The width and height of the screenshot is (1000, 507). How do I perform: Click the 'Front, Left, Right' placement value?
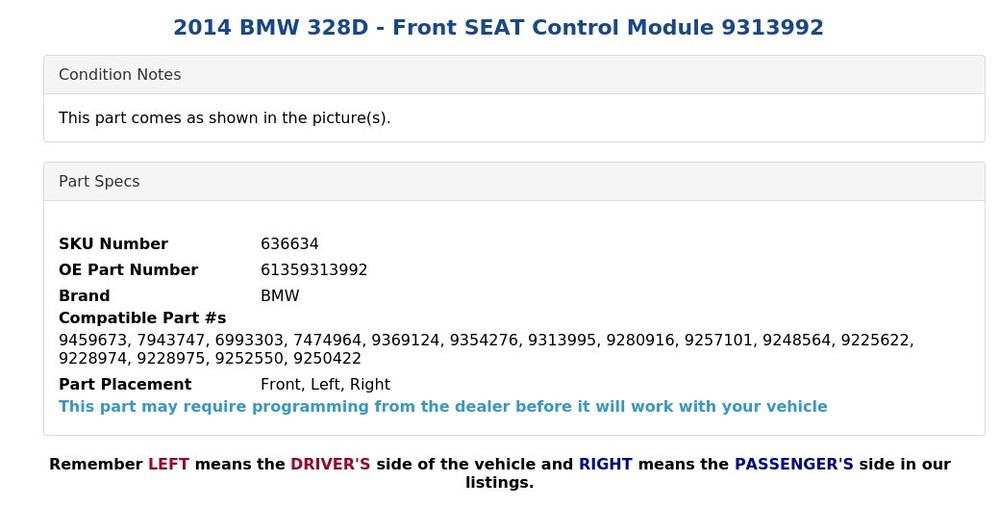pos(325,384)
